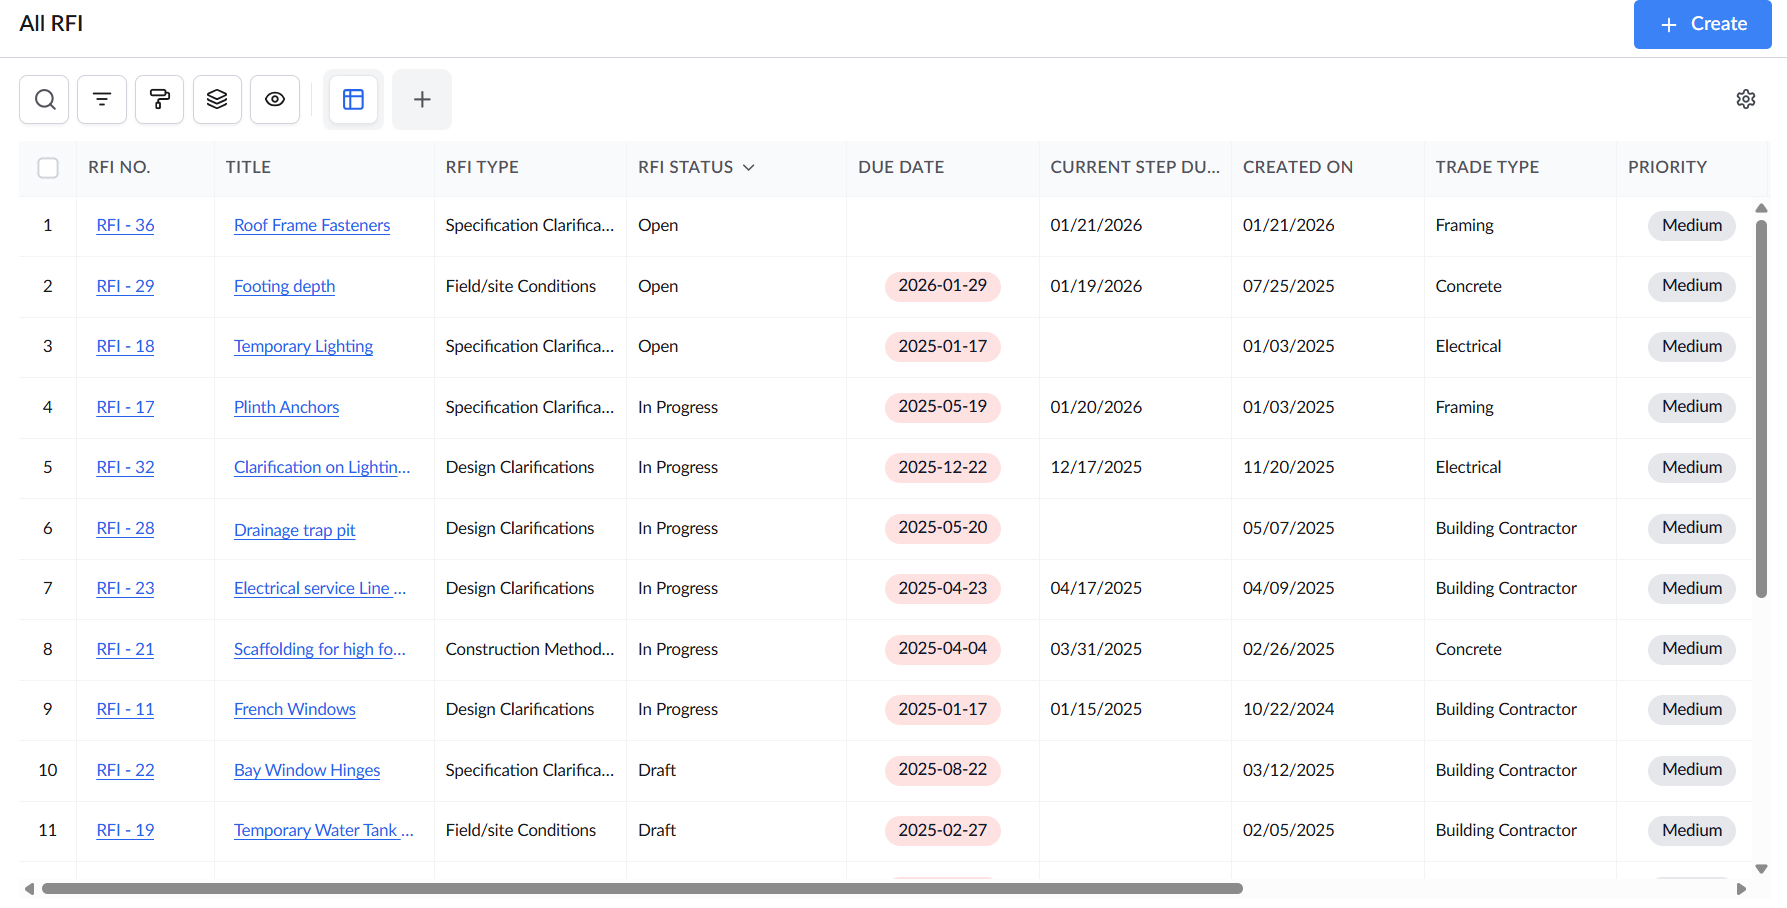1787x908 pixels.
Task: Open the paint roller formatting icon
Action: coord(159,99)
